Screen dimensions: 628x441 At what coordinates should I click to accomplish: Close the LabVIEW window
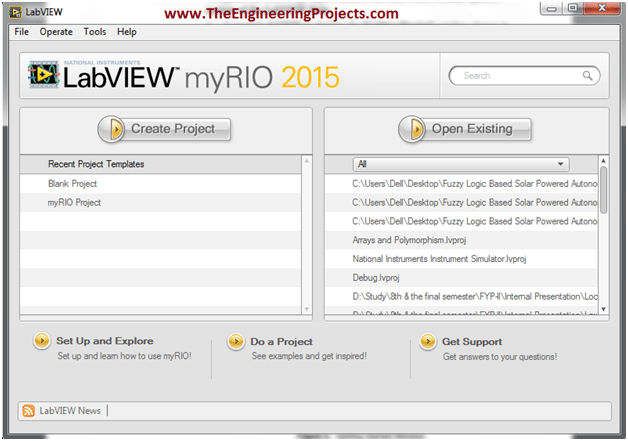pyautogui.click(x=602, y=8)
